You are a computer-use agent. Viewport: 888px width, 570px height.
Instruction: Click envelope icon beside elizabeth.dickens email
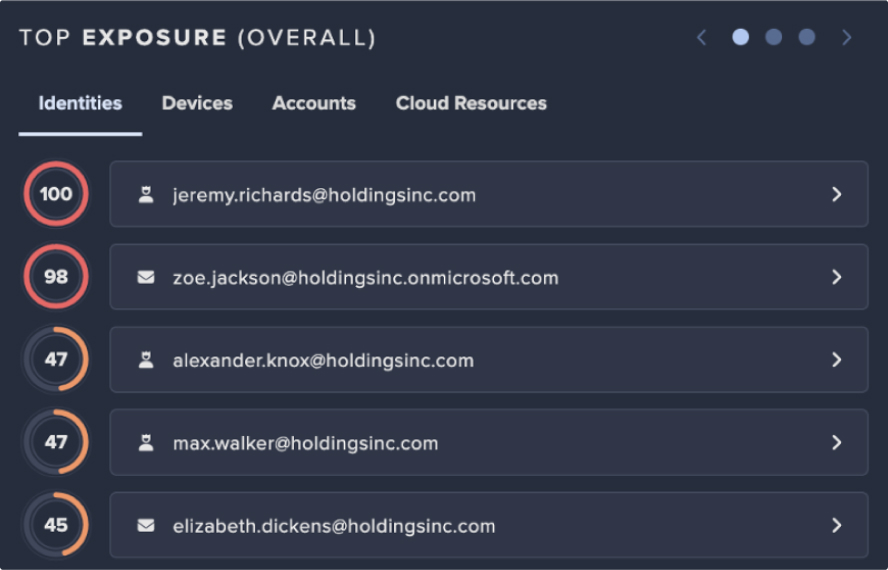pyautogui.click(x=146, y=526)
